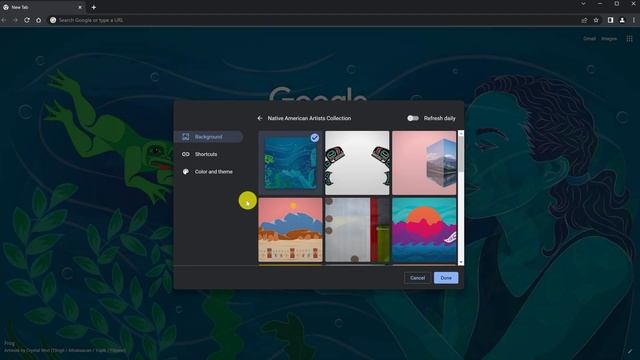Bookmark this tab with the star icon
The image size is (640, 360).
[x=596, y=20]
